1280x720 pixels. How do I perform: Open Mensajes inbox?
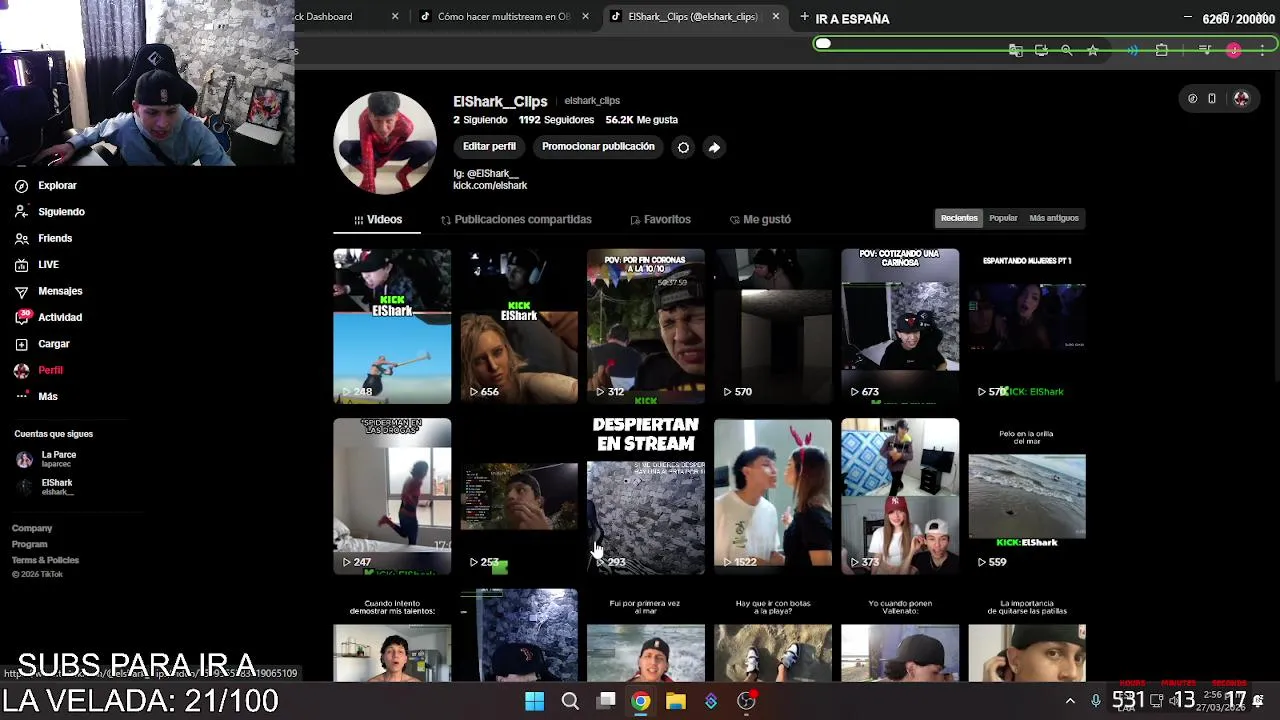pos(48,291)
